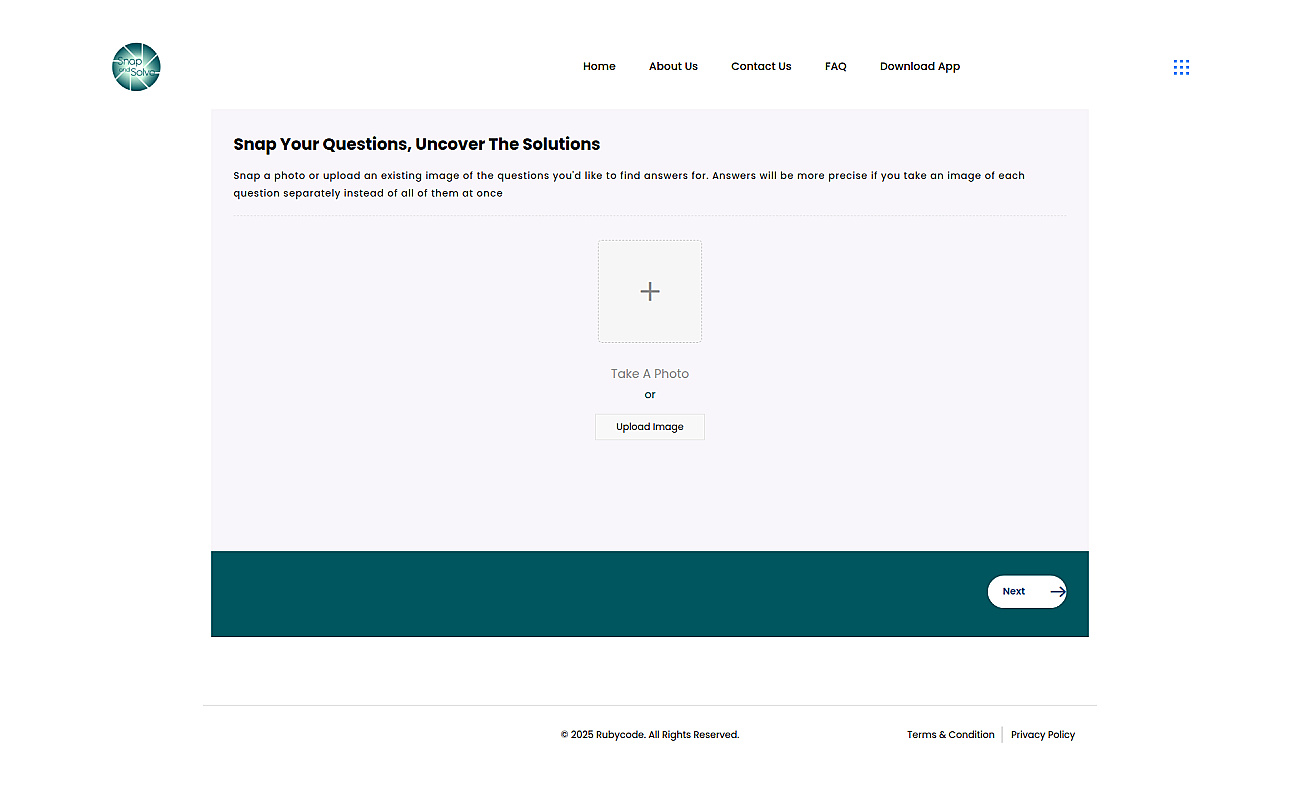Go to the Home page
Image resolution: width=1300 pixels, height=788 pixels.
(x=599, y=66)
